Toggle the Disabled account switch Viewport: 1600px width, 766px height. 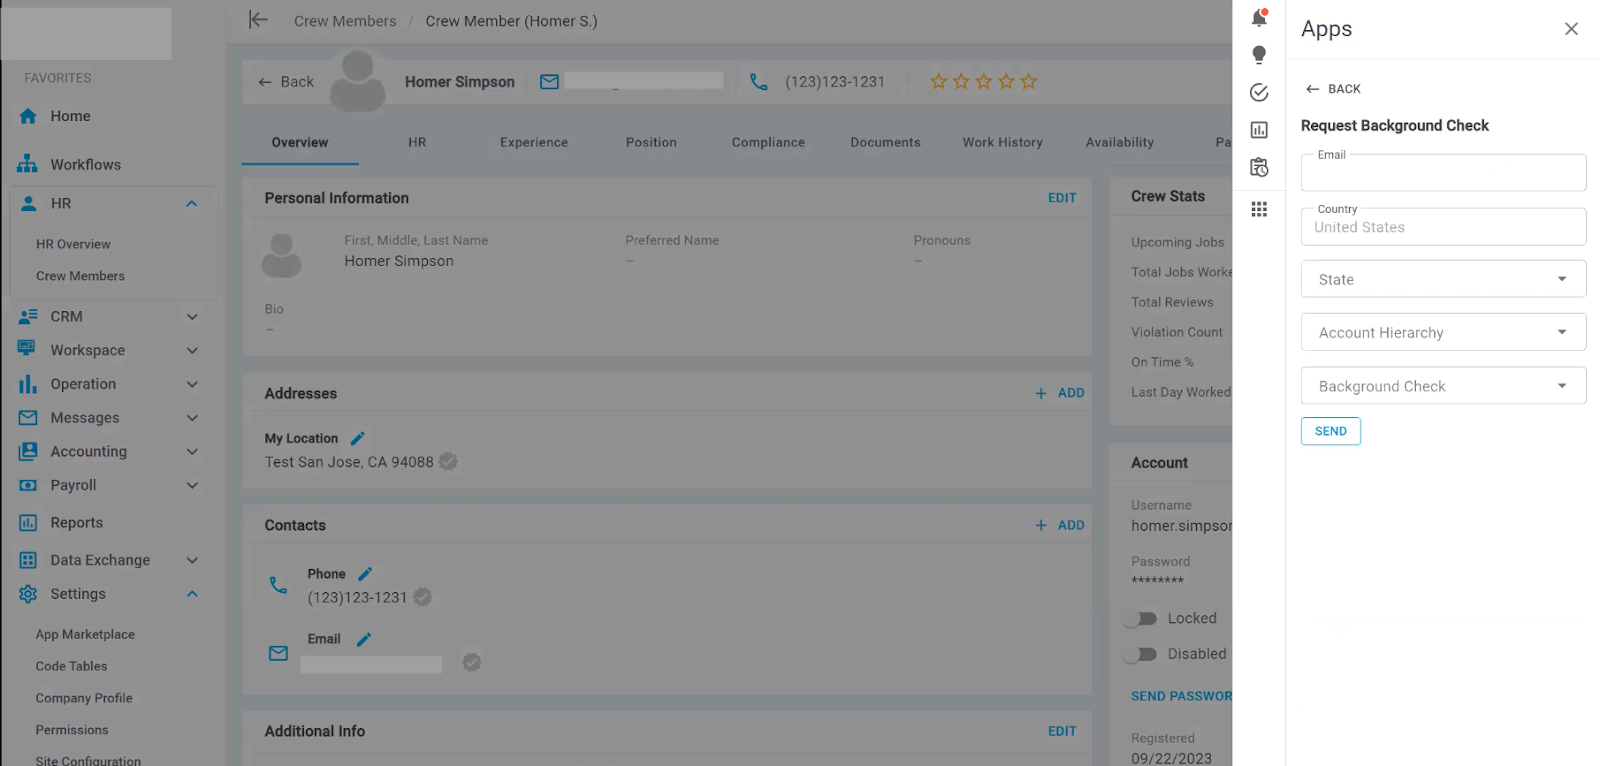click(1141, 654)
